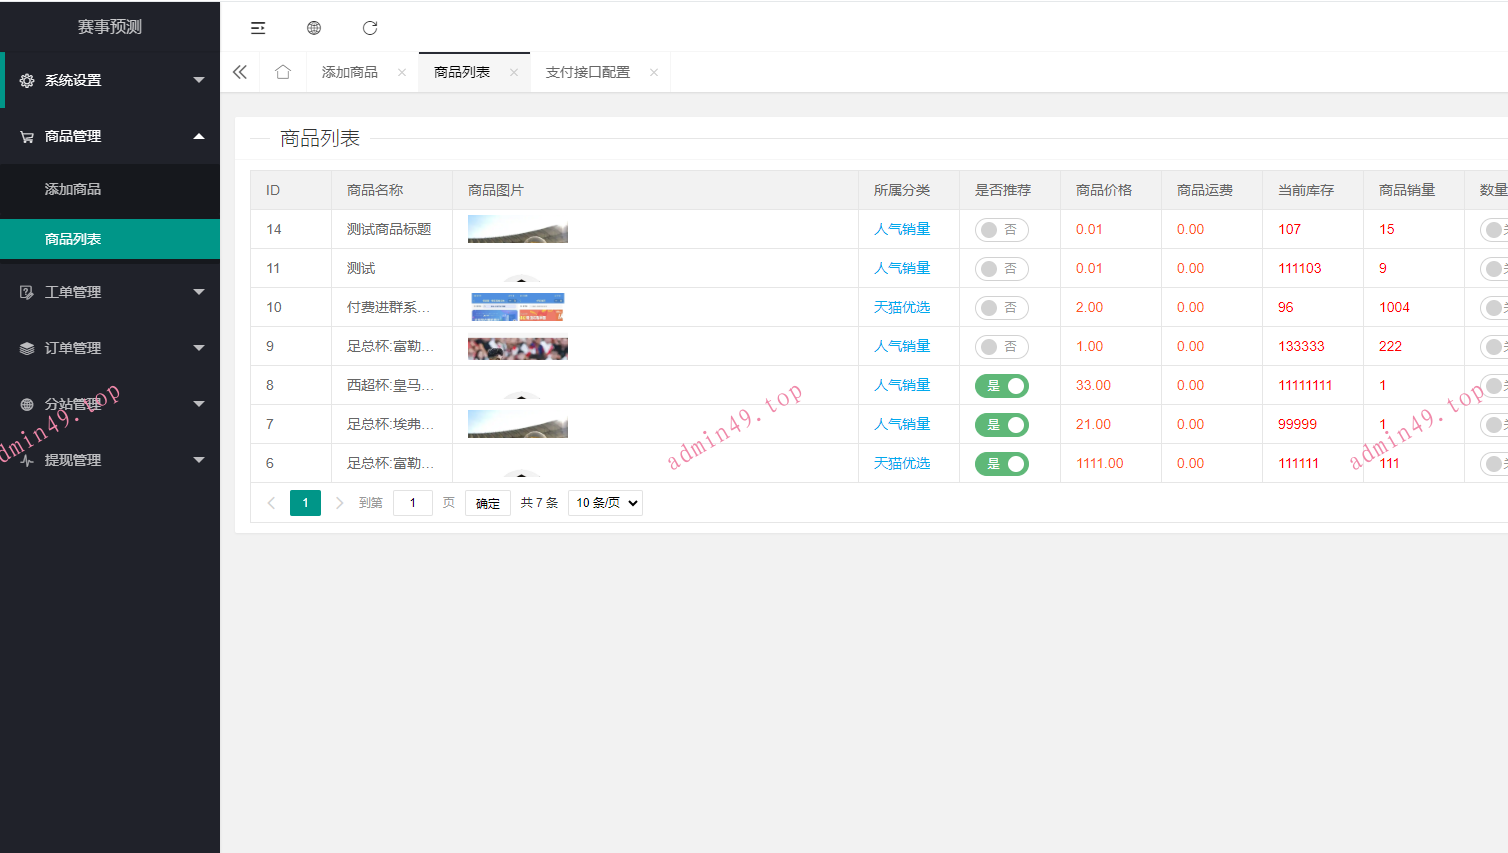
Task: Open the 10 条/页 page size dropdown
Action: (x=605, y=503)
